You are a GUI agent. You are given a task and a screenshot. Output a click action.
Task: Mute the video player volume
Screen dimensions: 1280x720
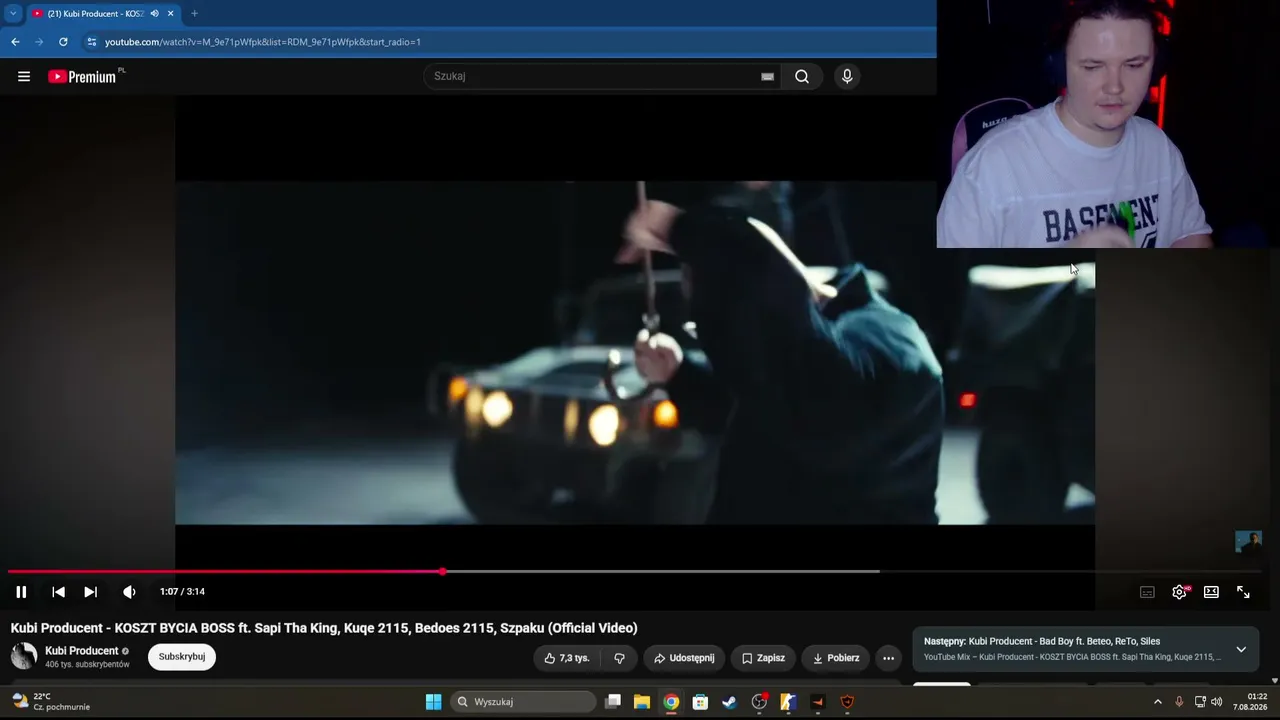[x=129, y=592]
